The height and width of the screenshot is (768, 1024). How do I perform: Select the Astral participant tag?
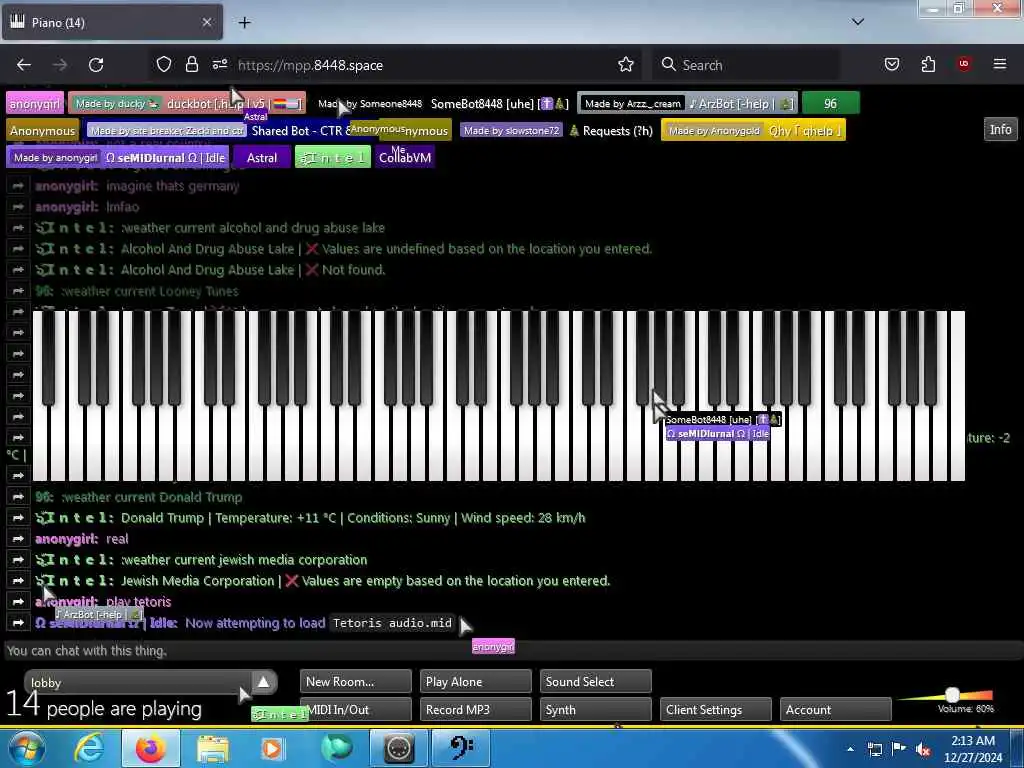[x=262, y=157]
